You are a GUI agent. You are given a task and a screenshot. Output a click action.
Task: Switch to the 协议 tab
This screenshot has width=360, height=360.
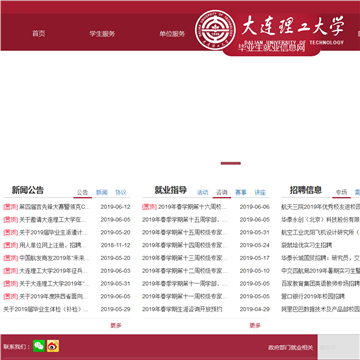tap(121, 192)
